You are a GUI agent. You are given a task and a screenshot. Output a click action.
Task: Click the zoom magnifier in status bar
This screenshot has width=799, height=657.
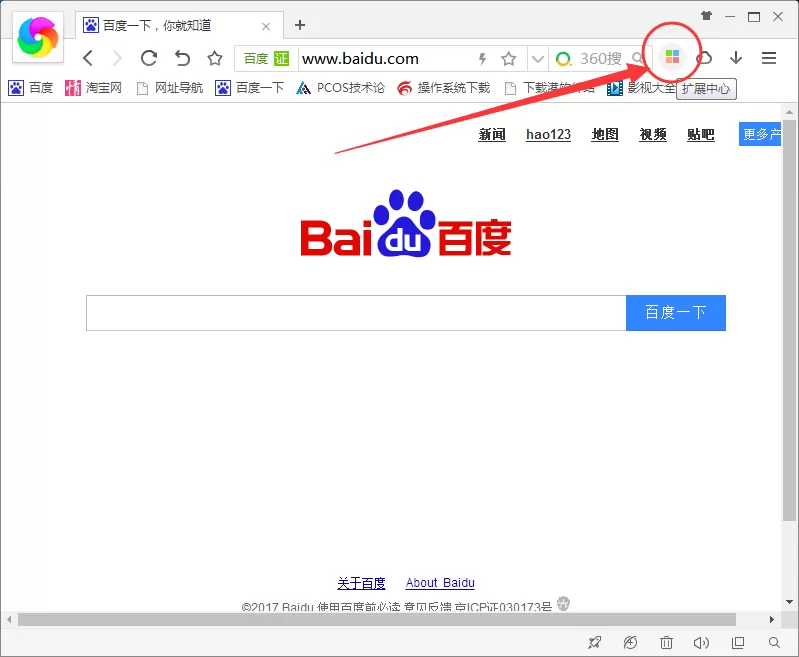(x=774, y=643)
